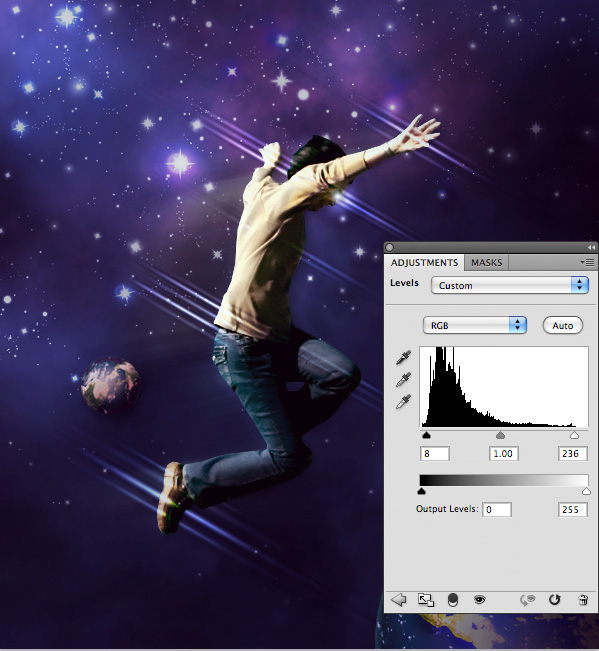This screenshot has height=651, width=599.
Task: Click the histogram graph in Levels
Action: [504, 387]
